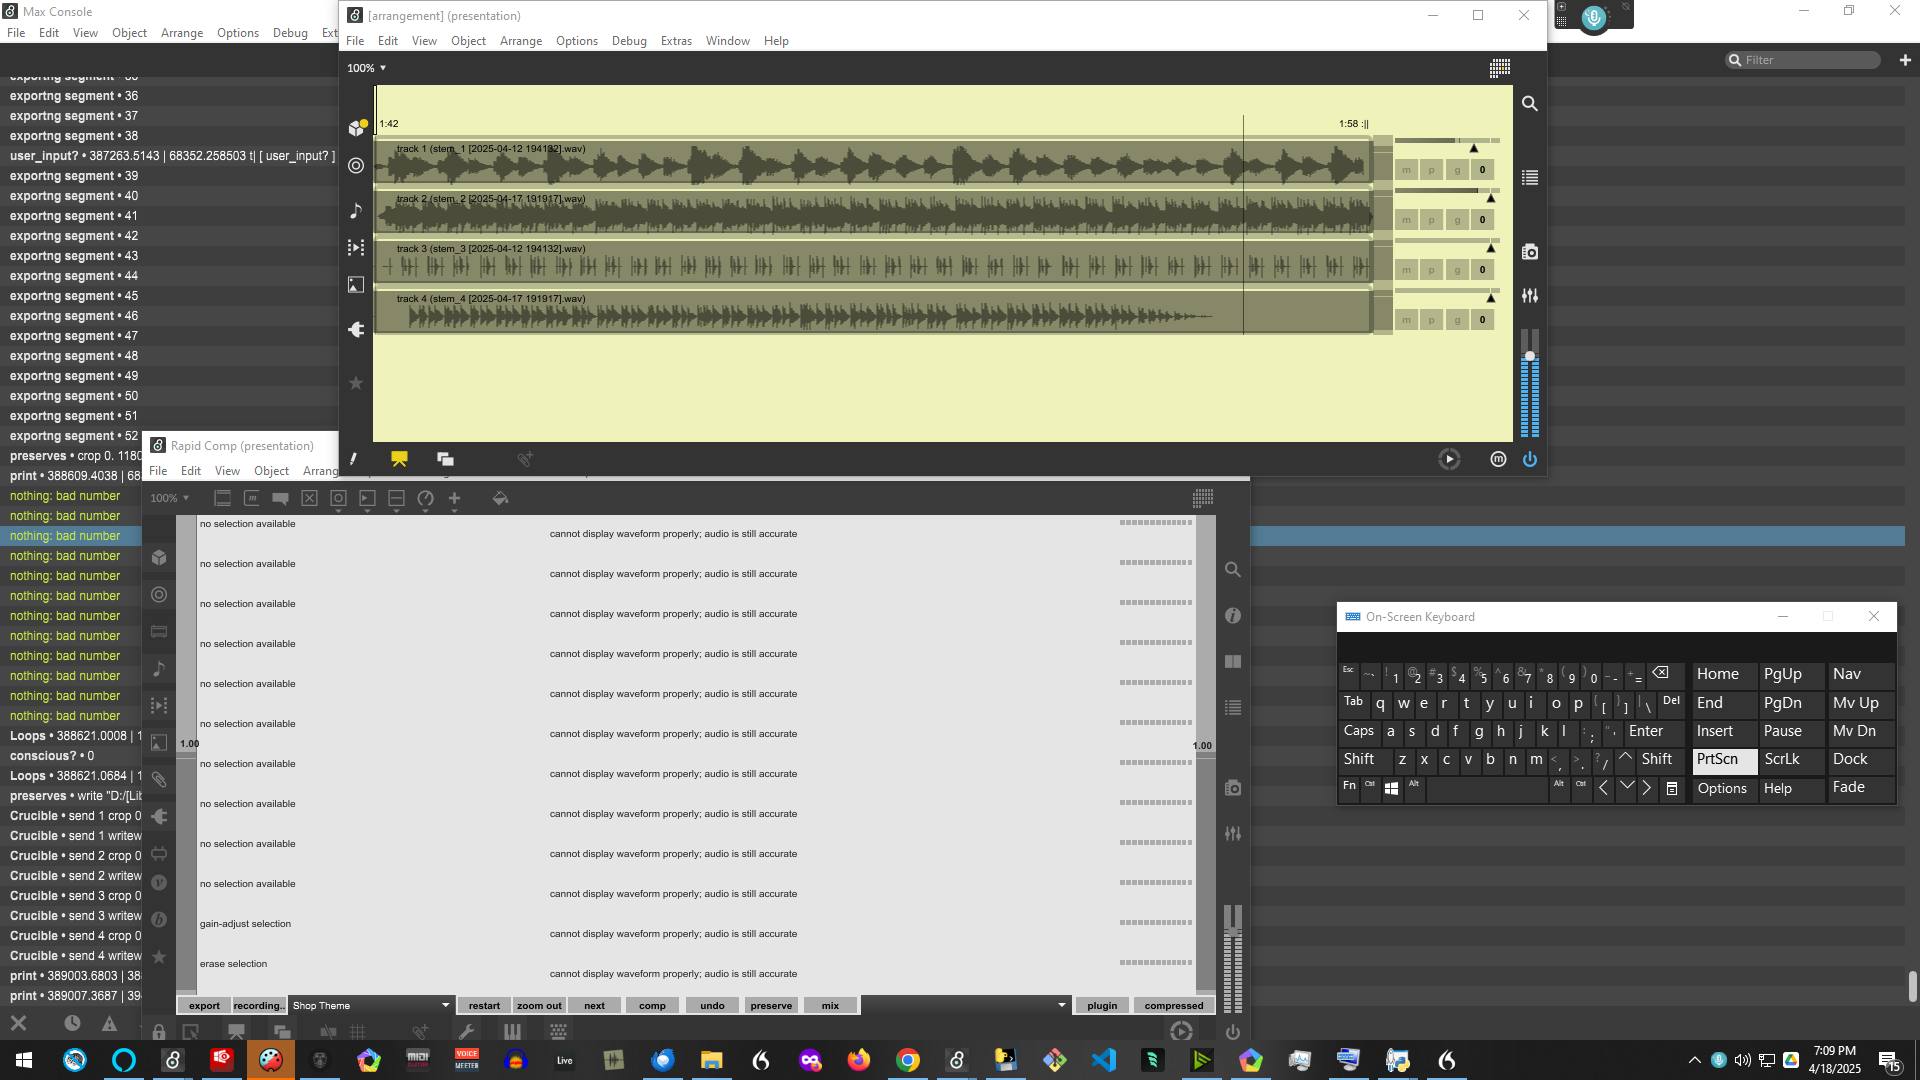Open the arrangement 100% zoom dropdown
The width and height of the screenshot is (1920, 1080).
pyautogui.click(x=367, y=68)
